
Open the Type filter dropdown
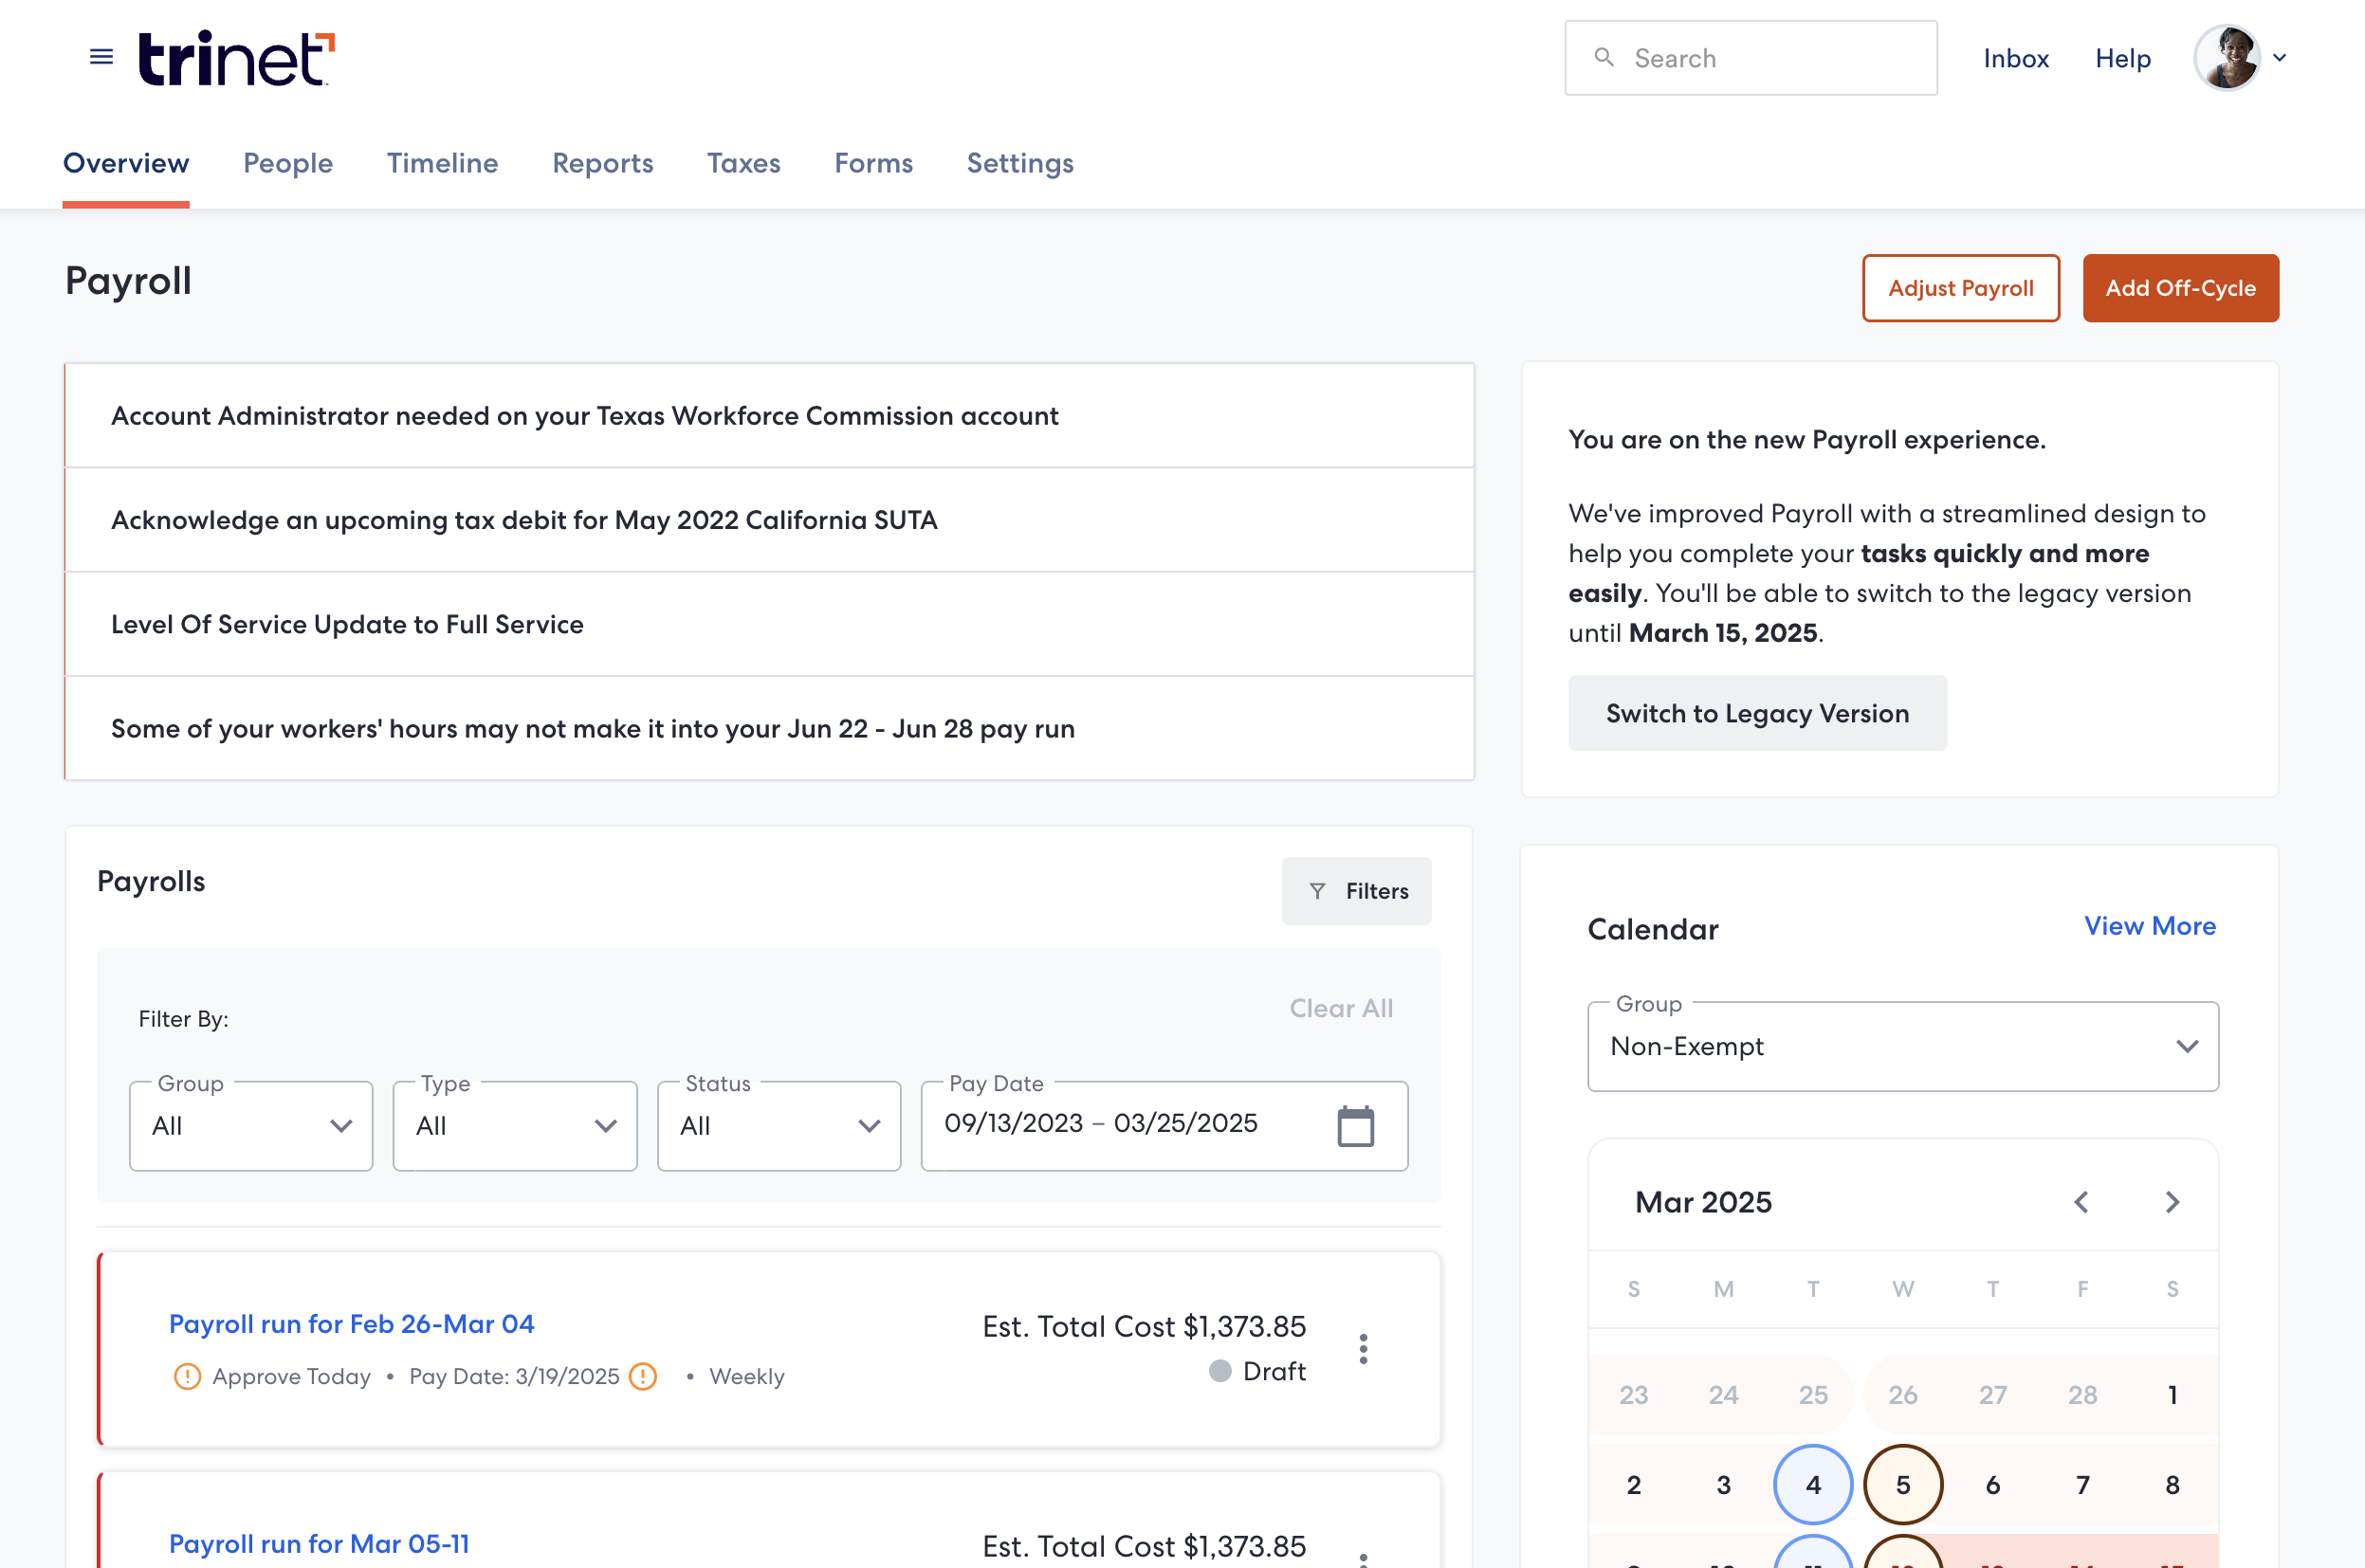coord(515,1126)
